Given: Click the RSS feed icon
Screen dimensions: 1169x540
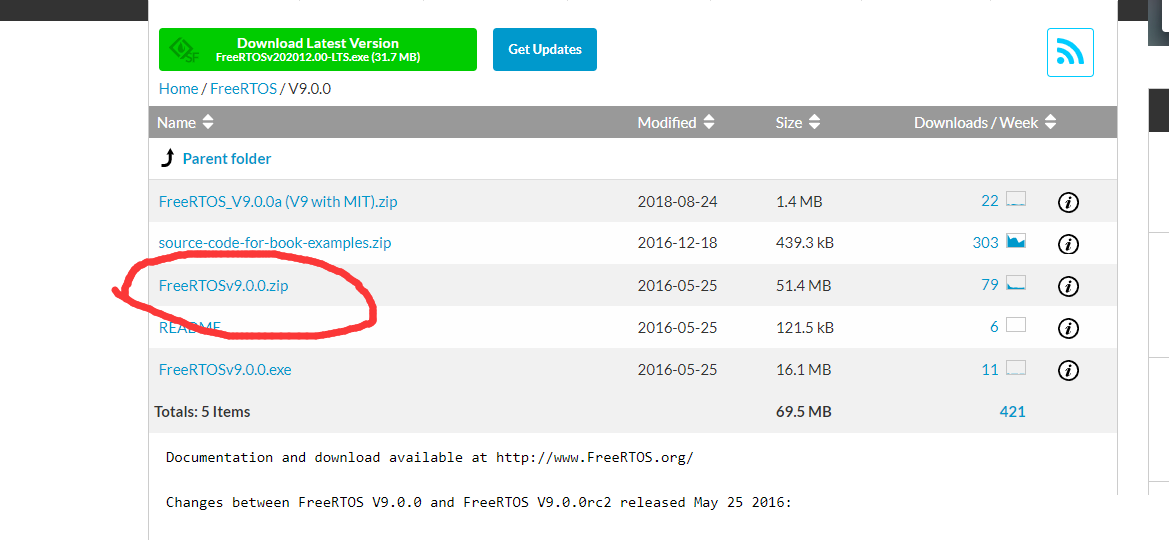Looking at the screenshot, I should click(x=1070, y=53).
